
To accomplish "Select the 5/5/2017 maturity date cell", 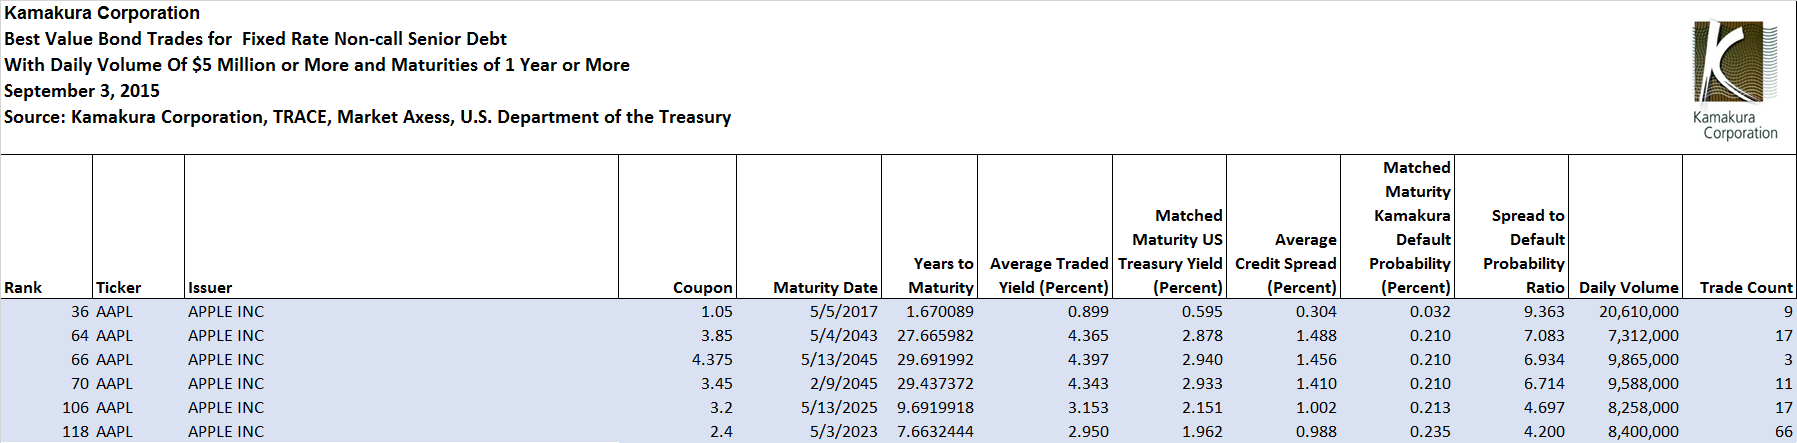I will 843,312.
